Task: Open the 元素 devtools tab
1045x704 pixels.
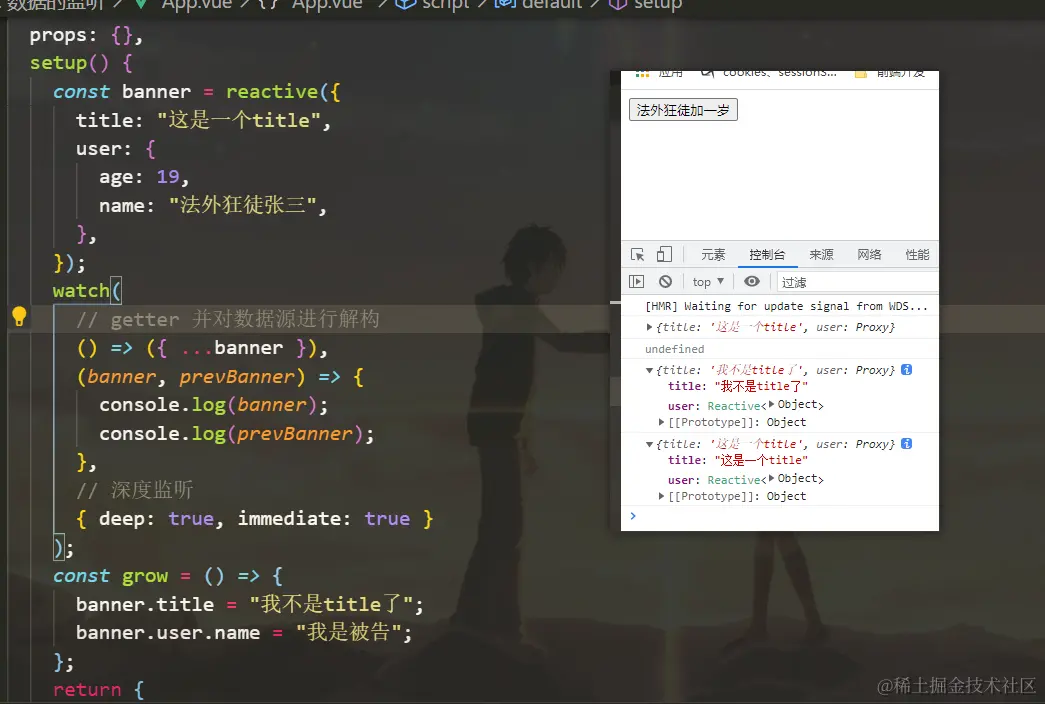Action: pos(712,255)
